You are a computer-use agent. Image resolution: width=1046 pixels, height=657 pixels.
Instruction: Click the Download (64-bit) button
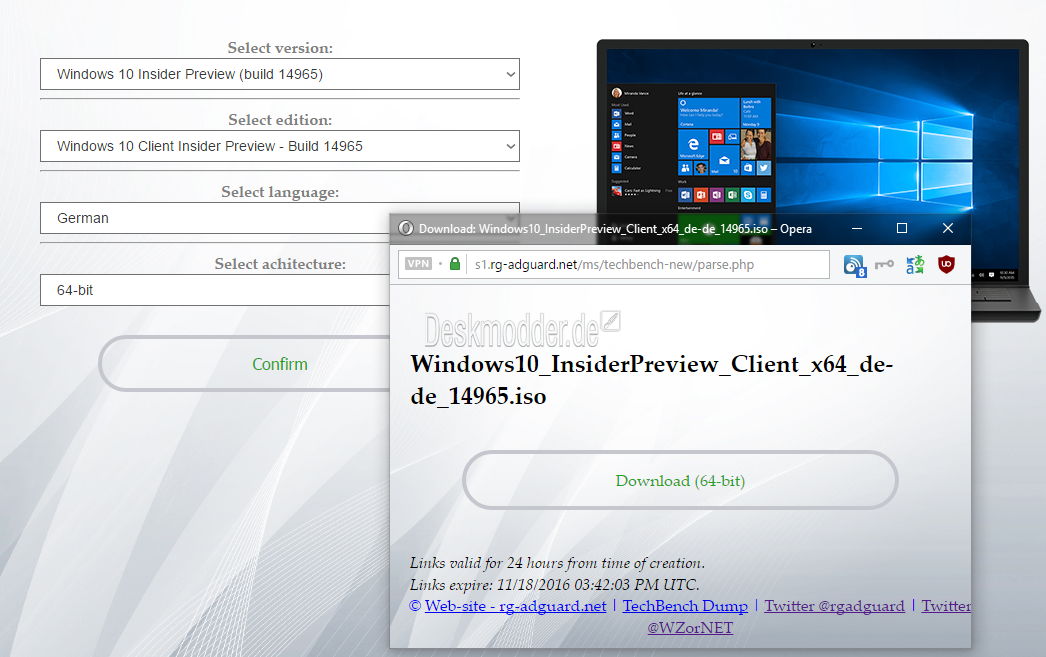[680, 480]
